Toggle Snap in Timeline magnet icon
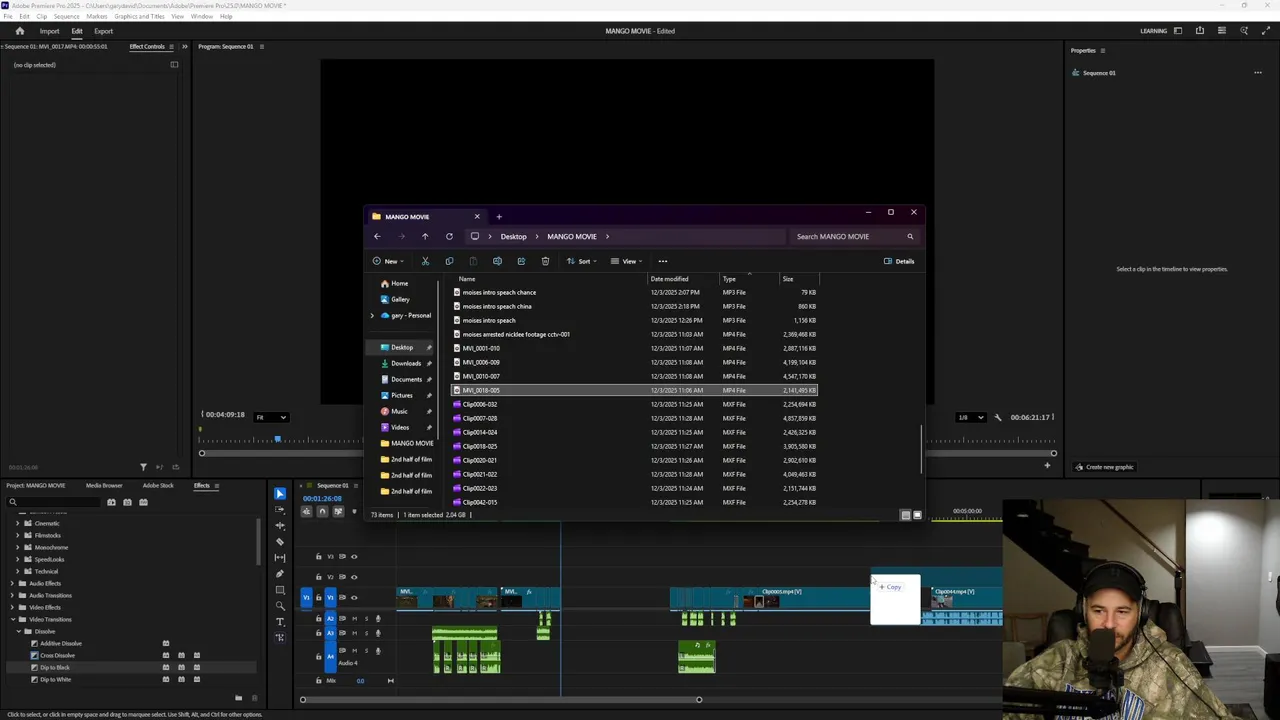1280x720 pixels. coord(322,512)
